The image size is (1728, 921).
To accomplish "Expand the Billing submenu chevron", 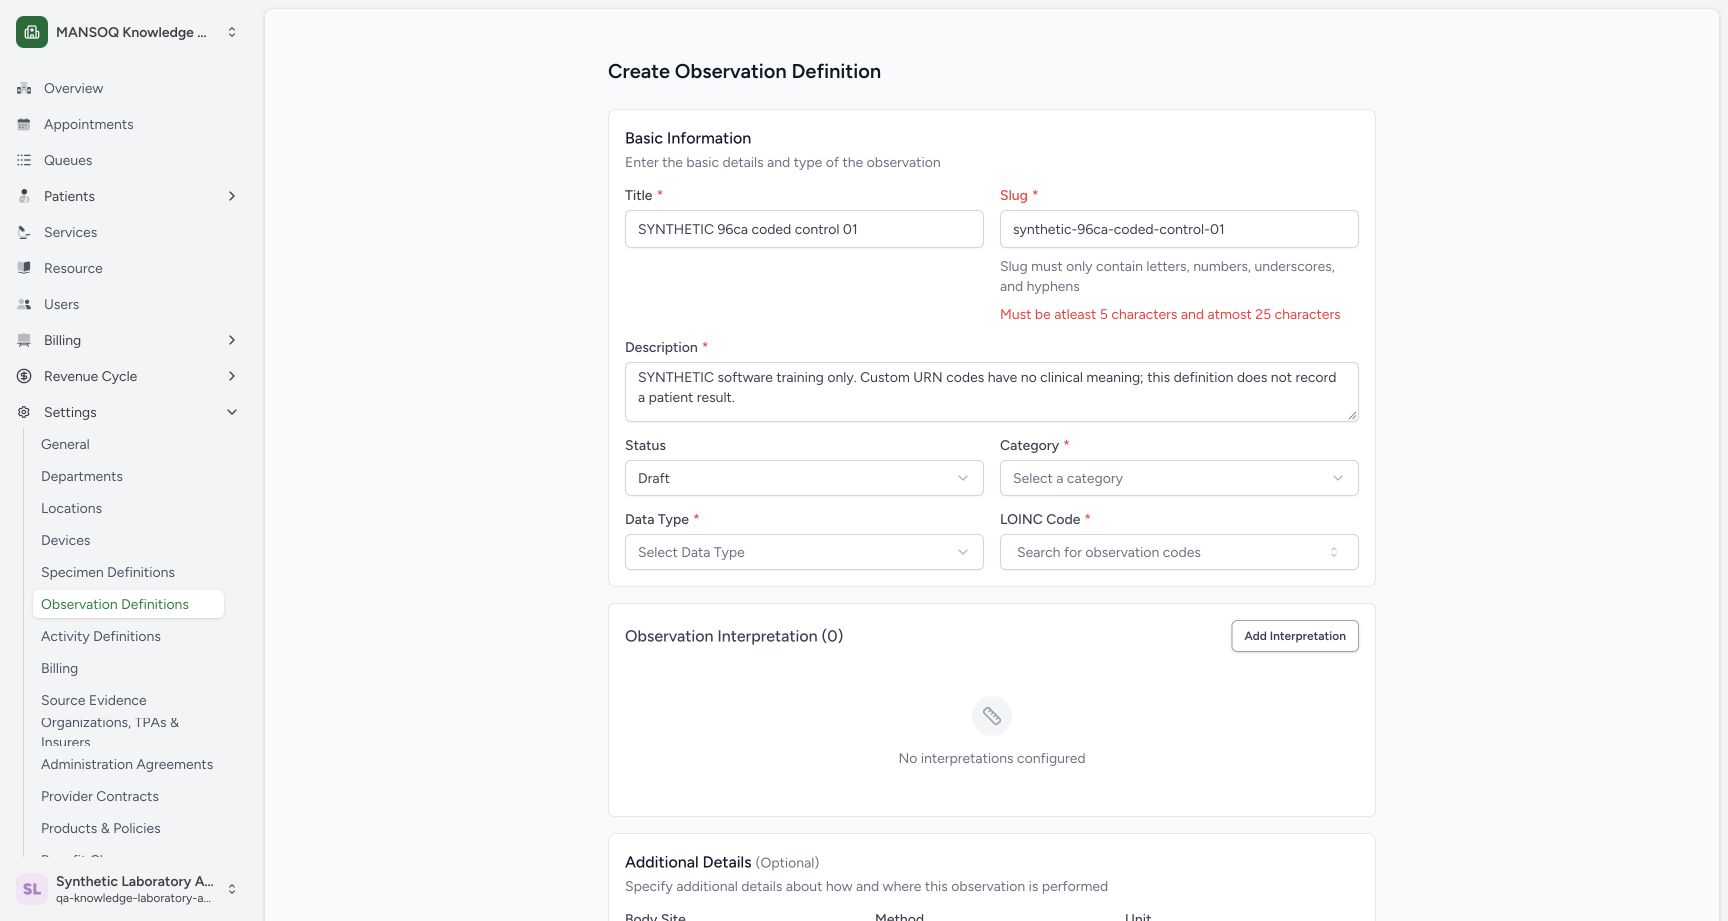I will pyautogui.click(x=232, y=340).
